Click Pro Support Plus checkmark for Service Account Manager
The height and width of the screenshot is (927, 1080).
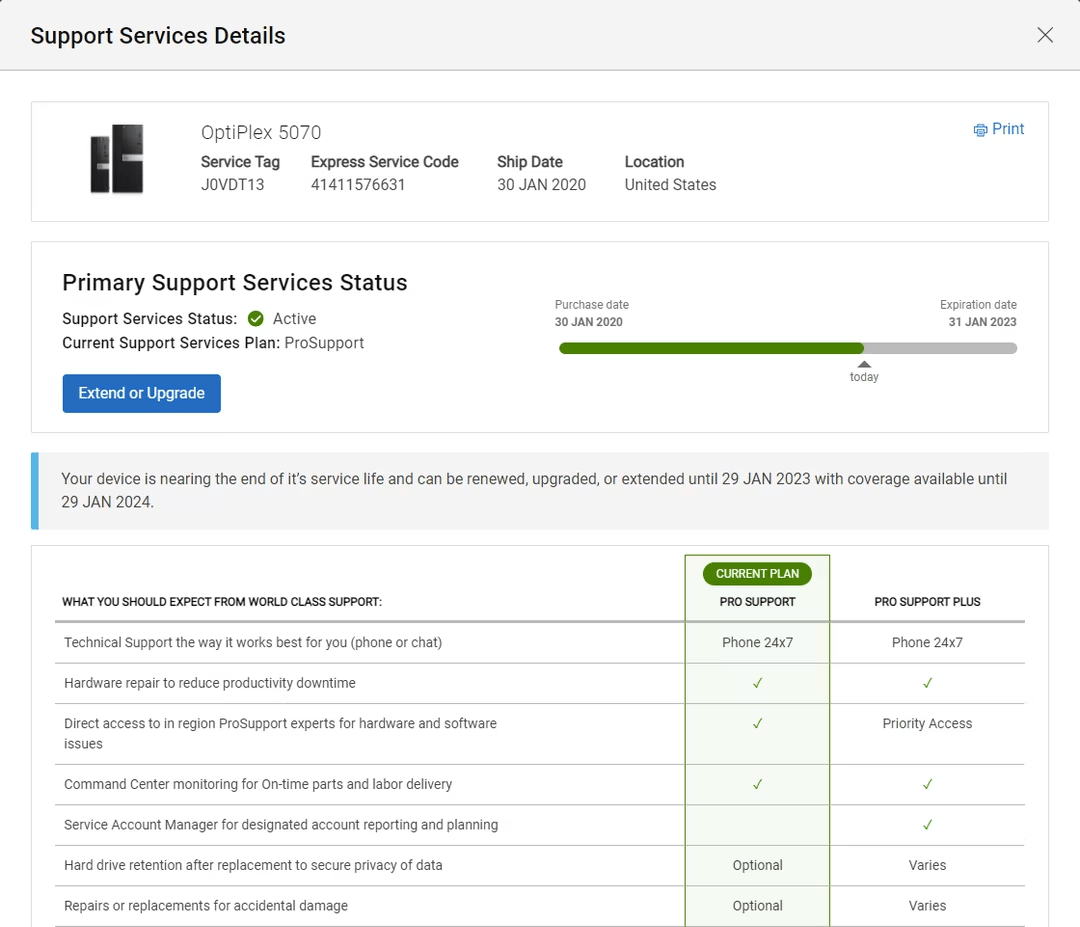pos(928,825)
